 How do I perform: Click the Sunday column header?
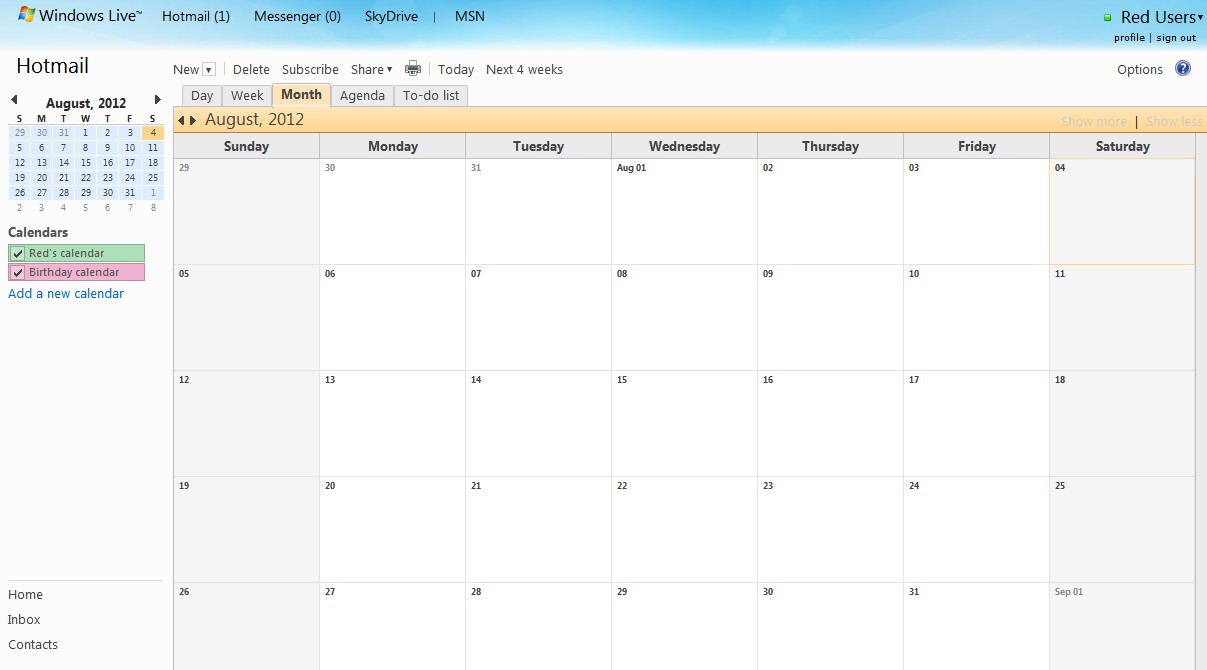tap(246, 146)
